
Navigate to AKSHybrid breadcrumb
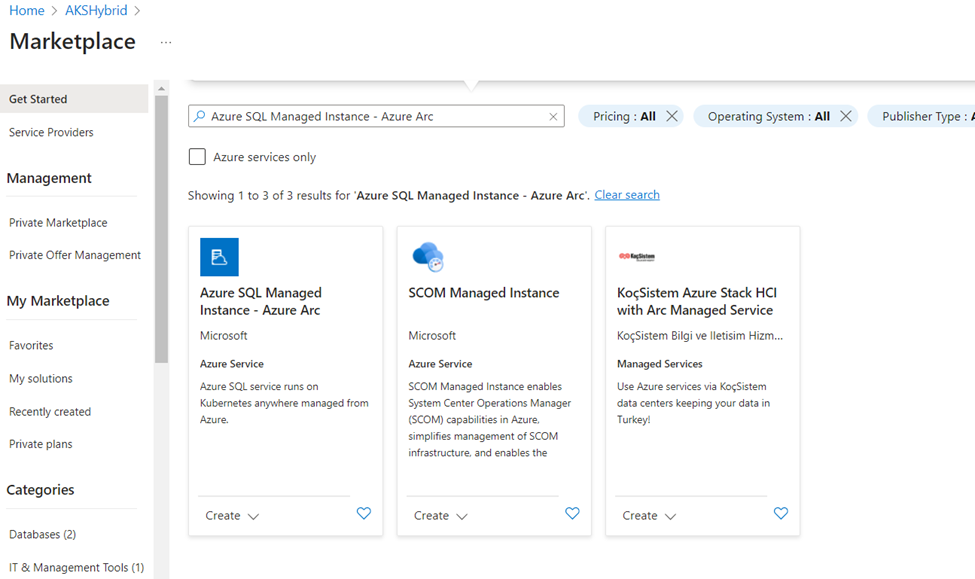[96, 11]
